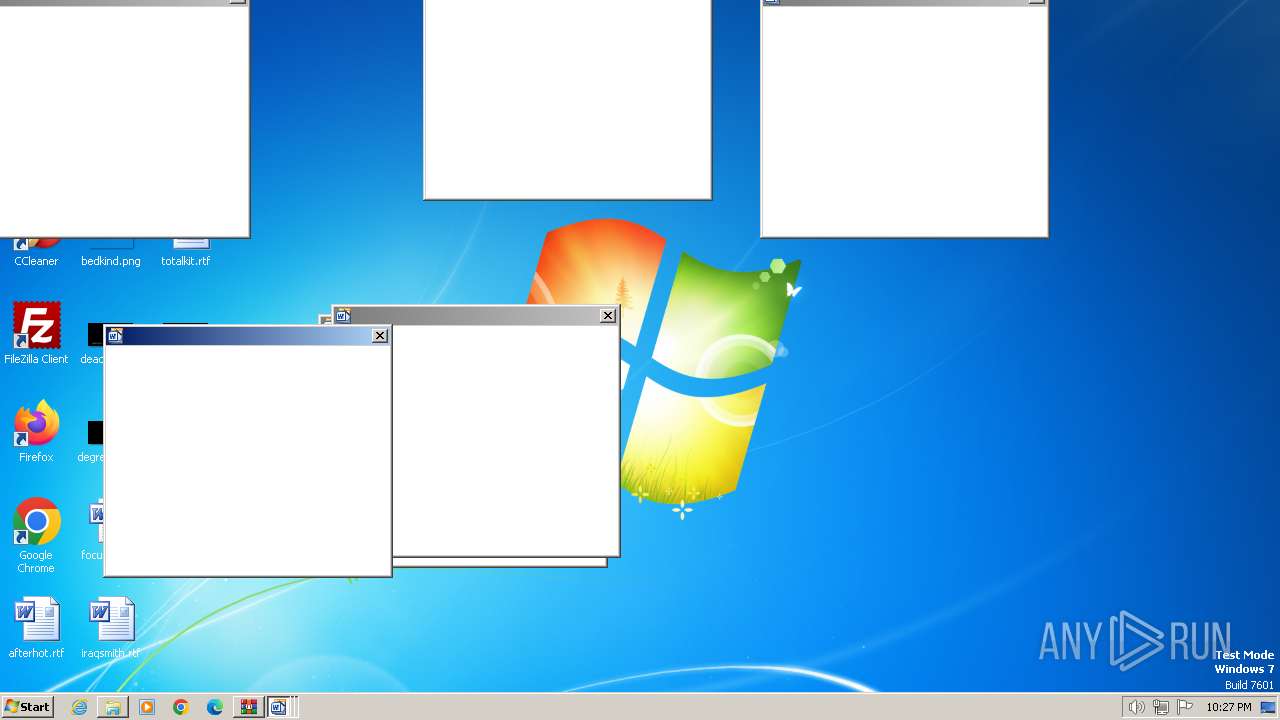Open the Start menu
Image resolution: width=1280 pixels, height=720 pixels.
(27, 707)
